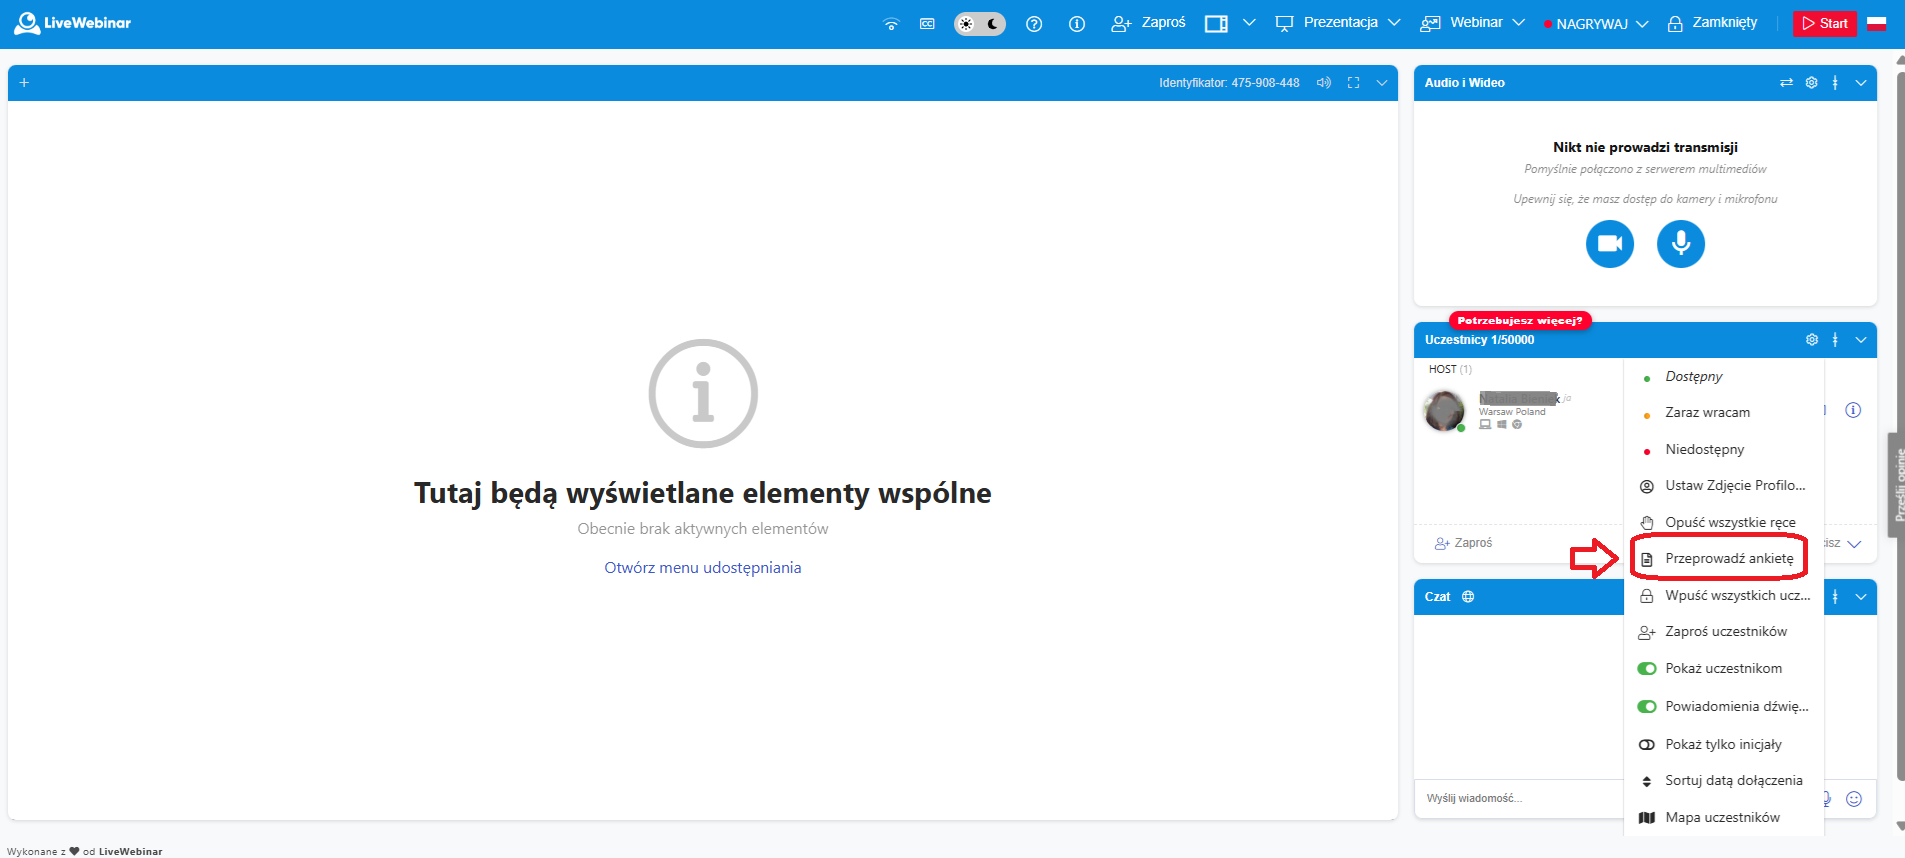Turn on the camera button
The image size is (1905, 858).
tap(1609, 244)
